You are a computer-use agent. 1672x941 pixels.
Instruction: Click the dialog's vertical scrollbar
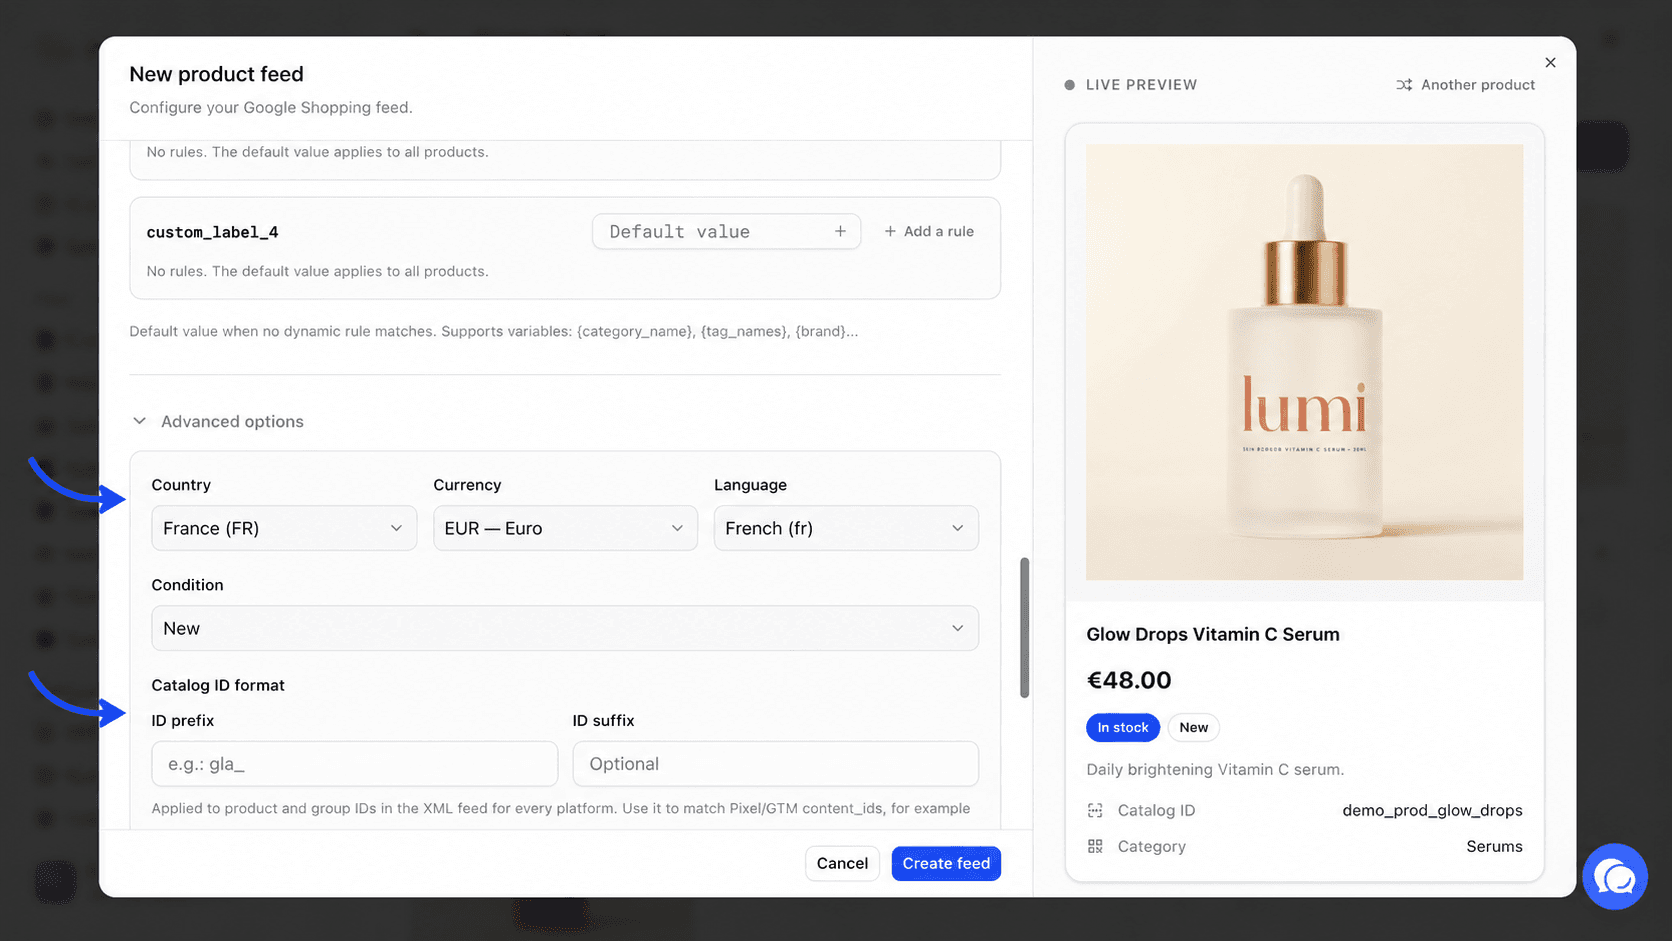coord(1024,627)
